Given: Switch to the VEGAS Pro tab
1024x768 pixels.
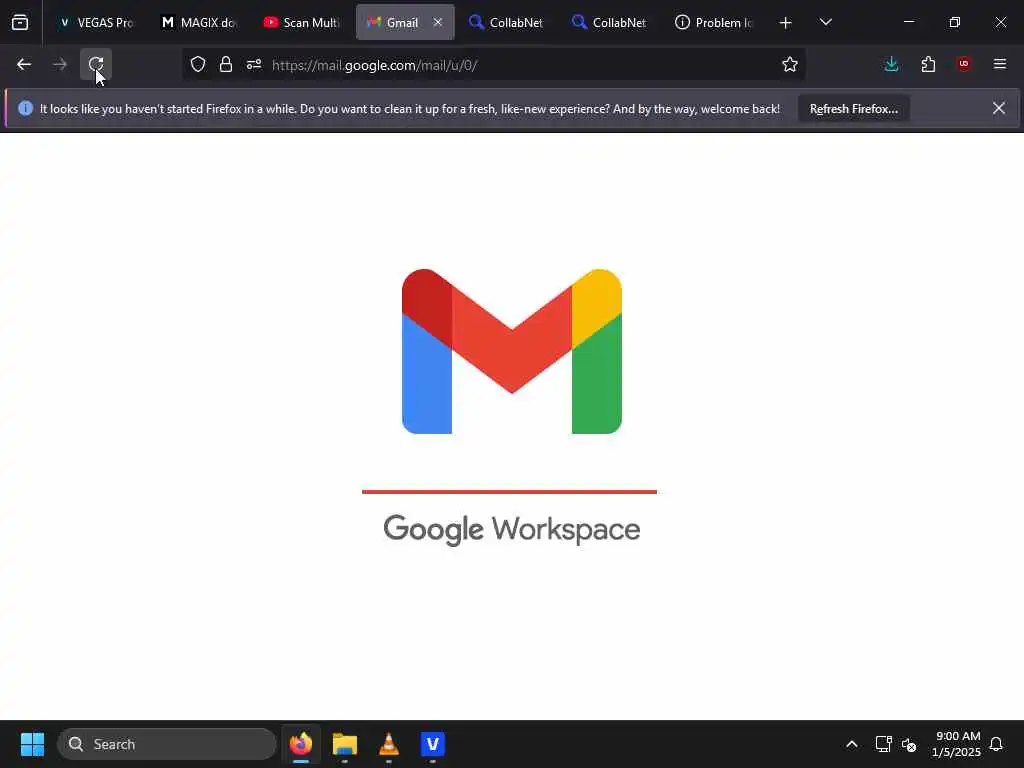Looking at the screenshot, I should point(96,23).
